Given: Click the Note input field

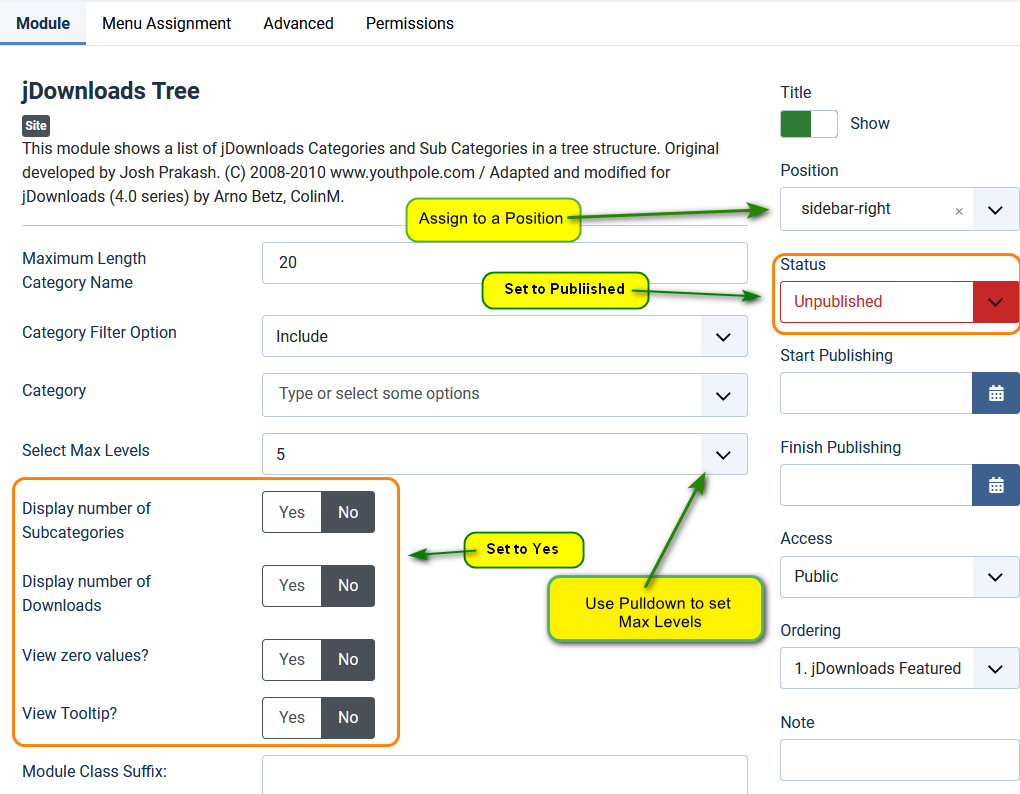Looking at the screenshot, I should point(900,760).
